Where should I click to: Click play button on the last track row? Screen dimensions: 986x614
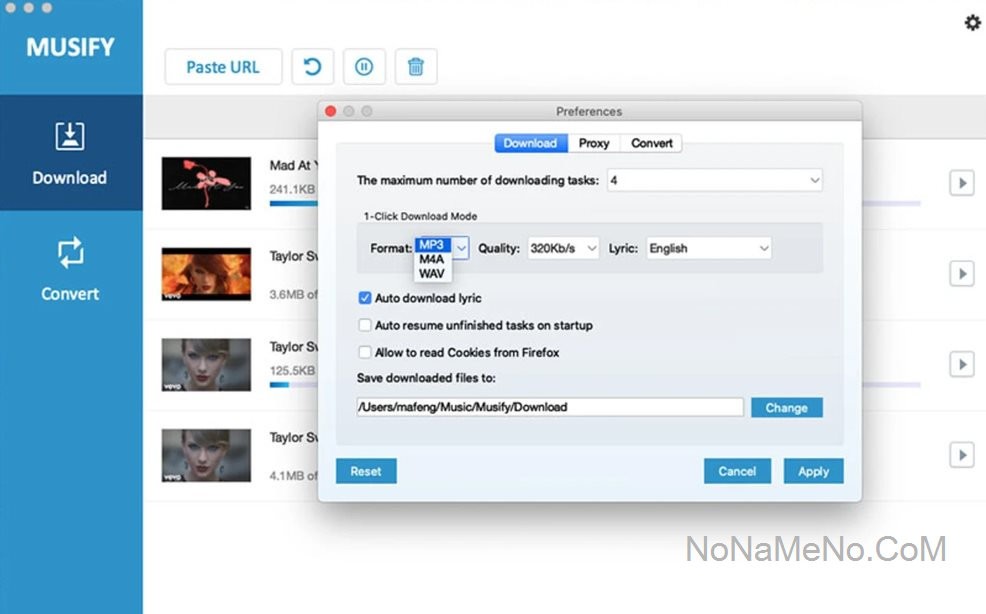(961, 455)
